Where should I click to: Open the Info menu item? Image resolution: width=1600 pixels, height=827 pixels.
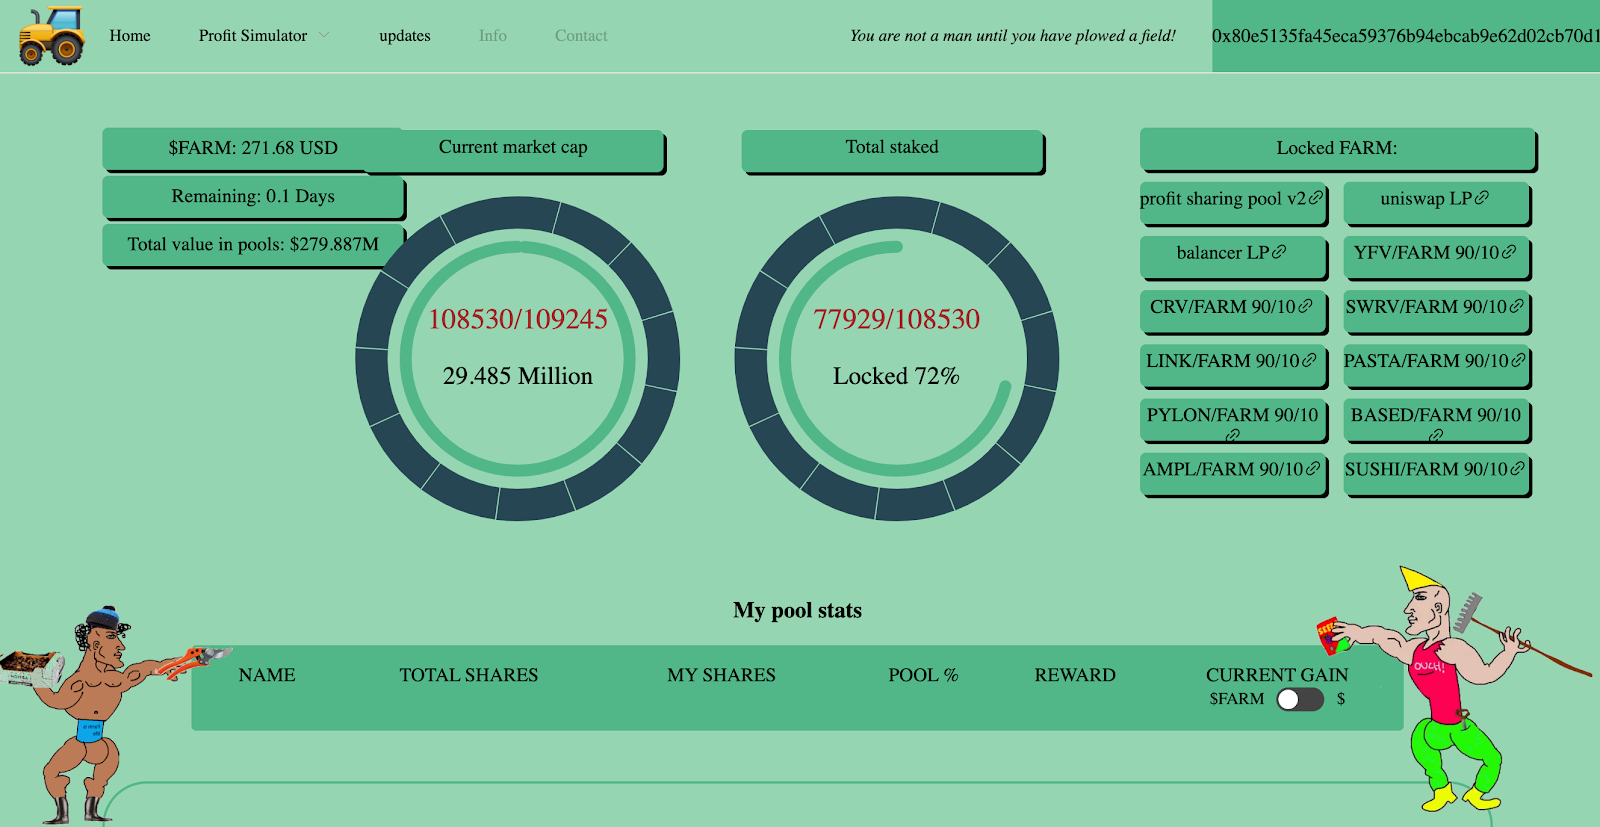(493, 36)
